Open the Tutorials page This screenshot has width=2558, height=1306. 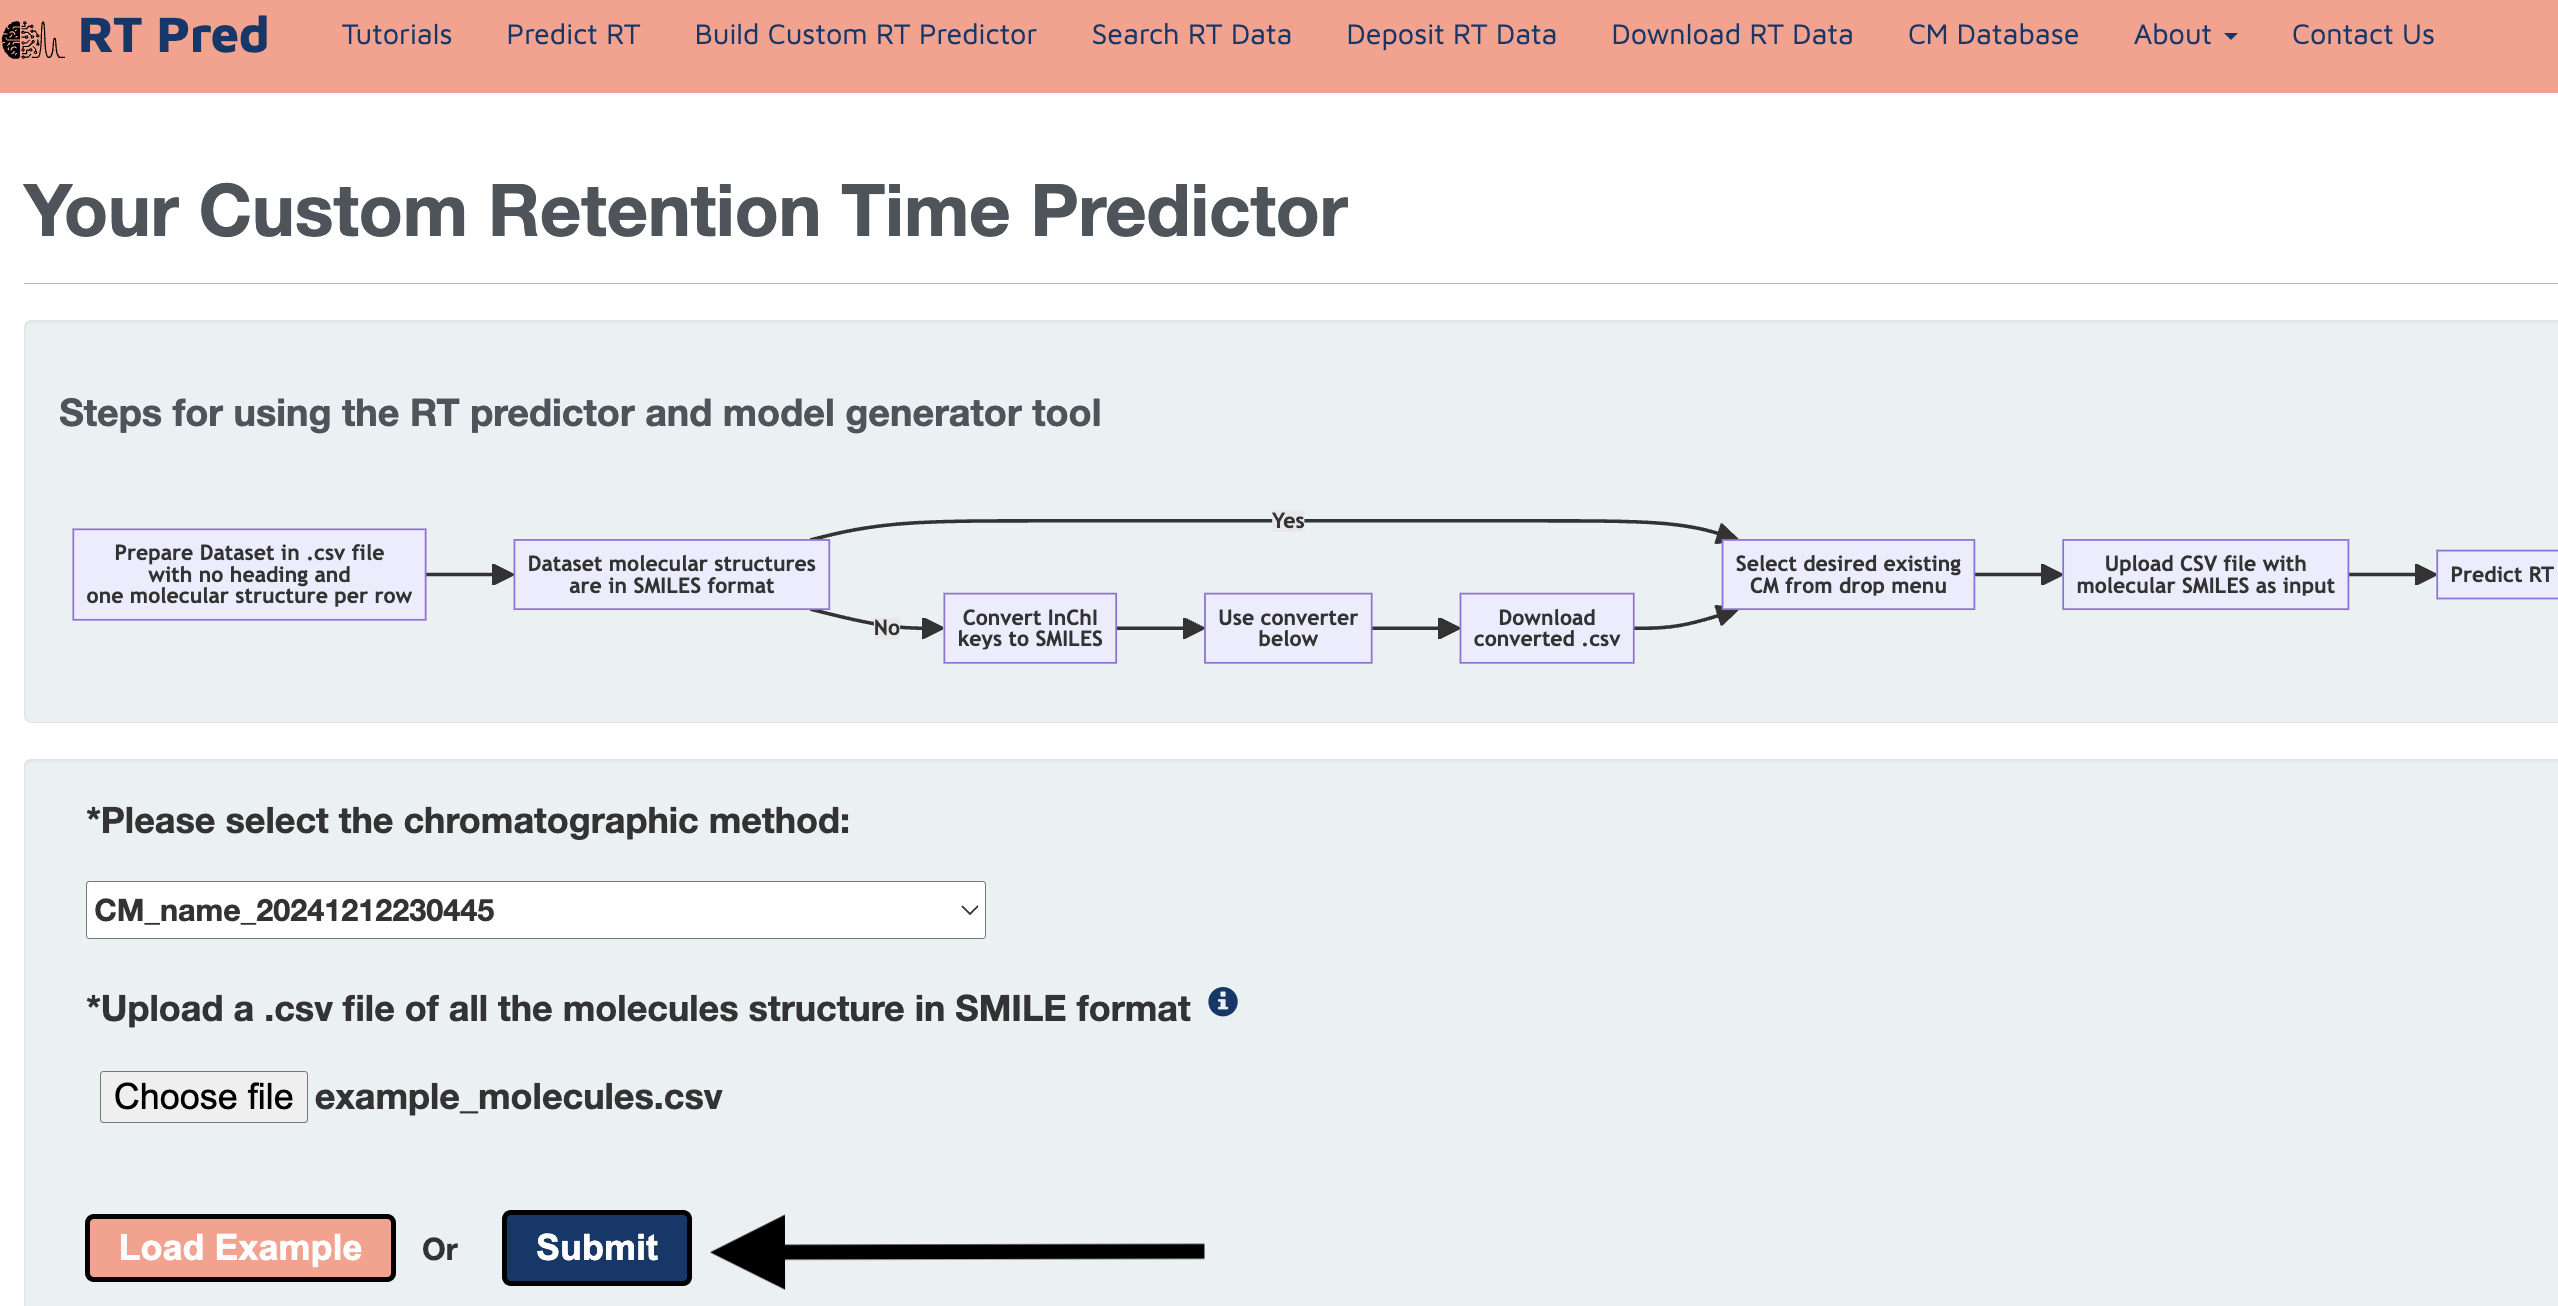[x=396, y=35]
